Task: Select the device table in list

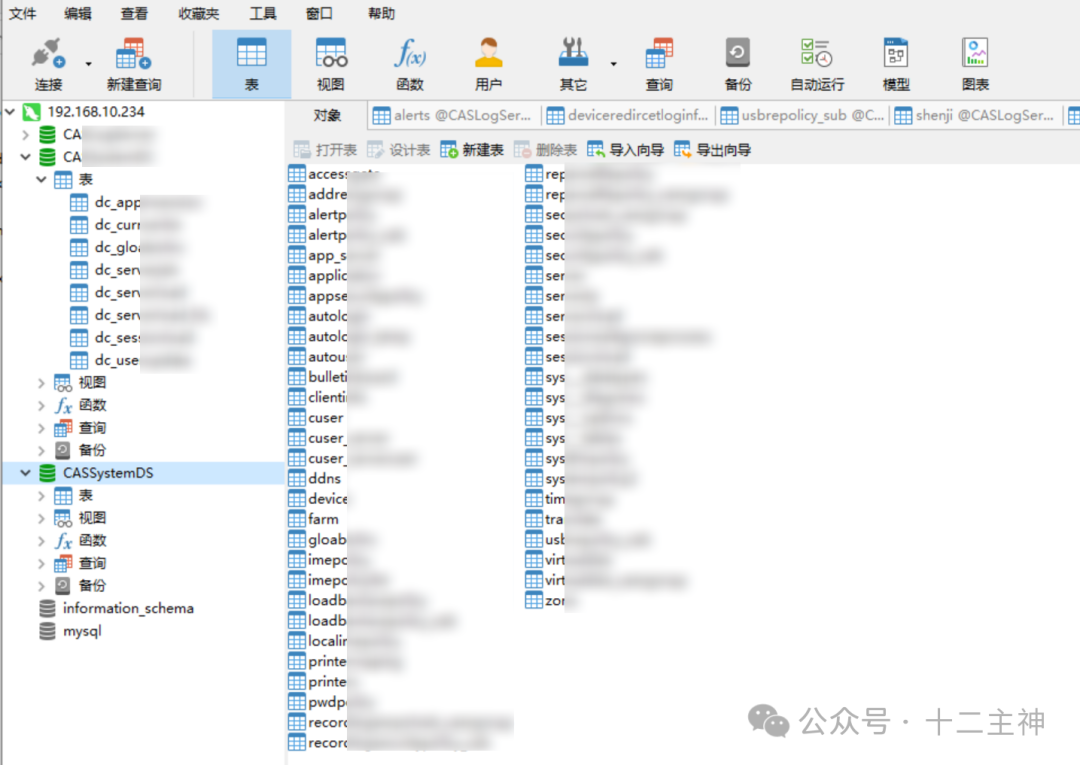Action: (x=318, y=499)
